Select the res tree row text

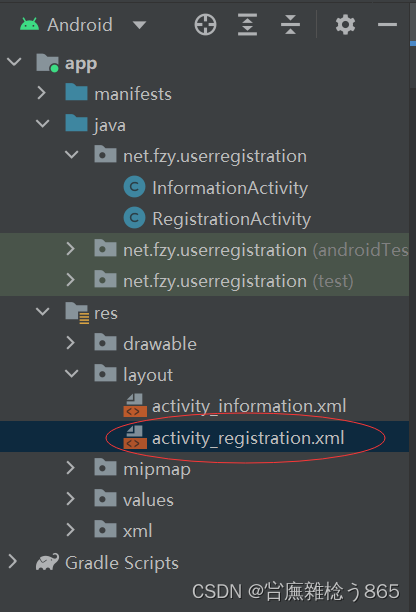pyautogui.click(x=106, y=313)
